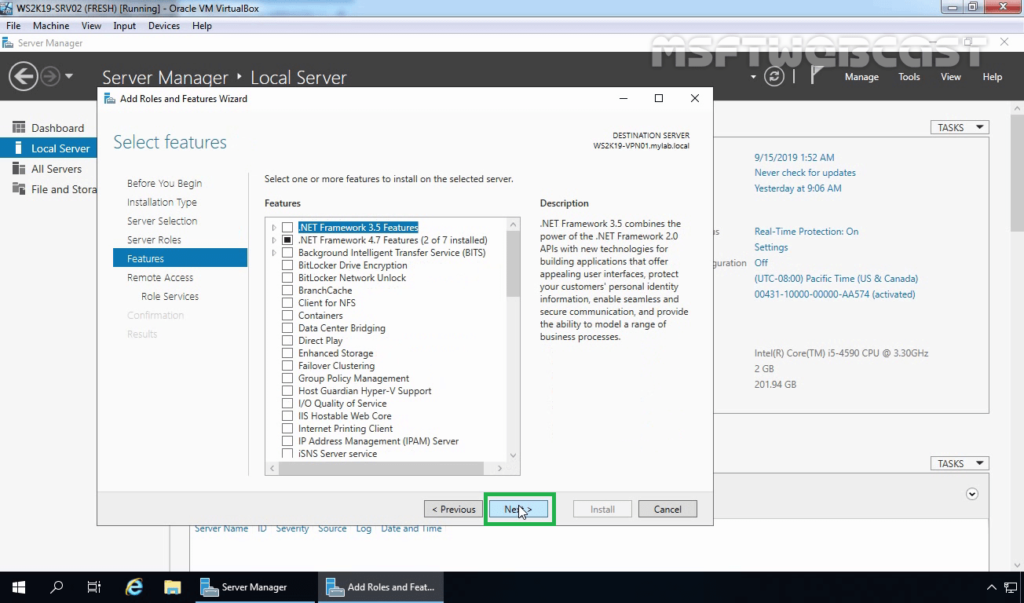Open the navigation history dropdown arrow
The image size is (1024, 603).
69,76
